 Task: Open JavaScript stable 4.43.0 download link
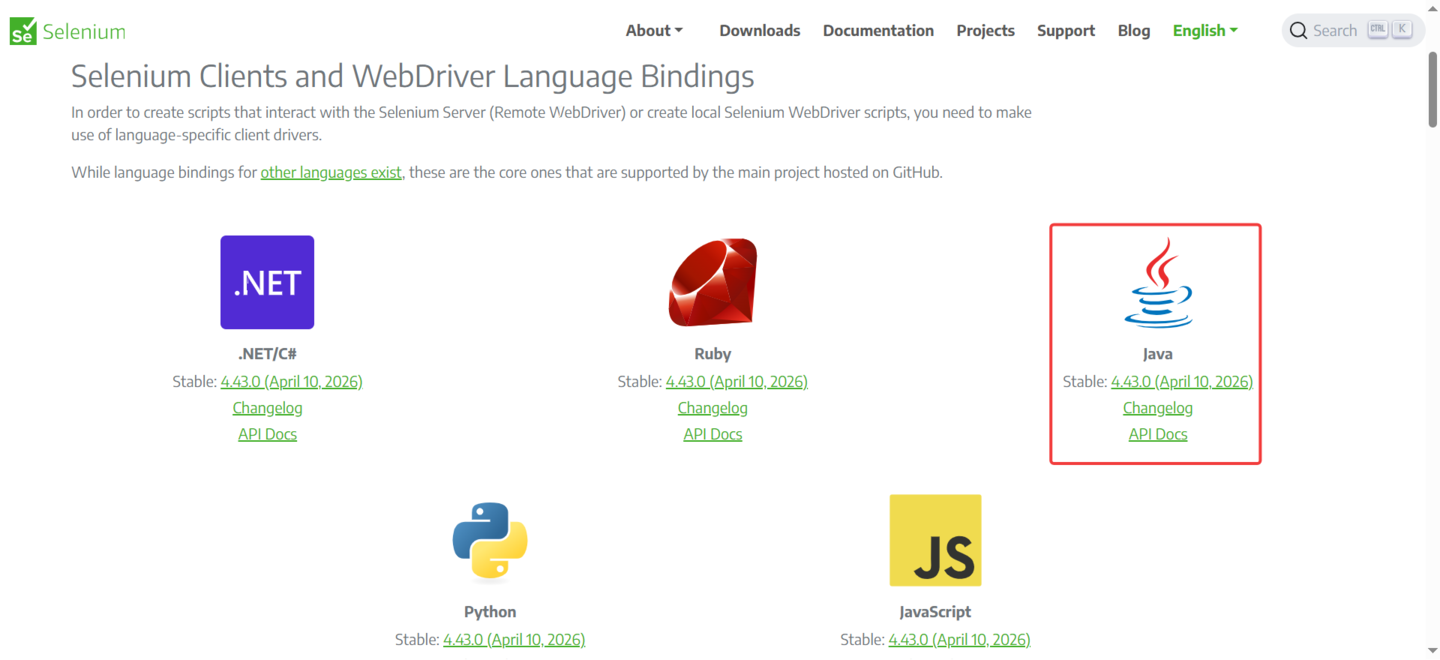click(959, 639)
